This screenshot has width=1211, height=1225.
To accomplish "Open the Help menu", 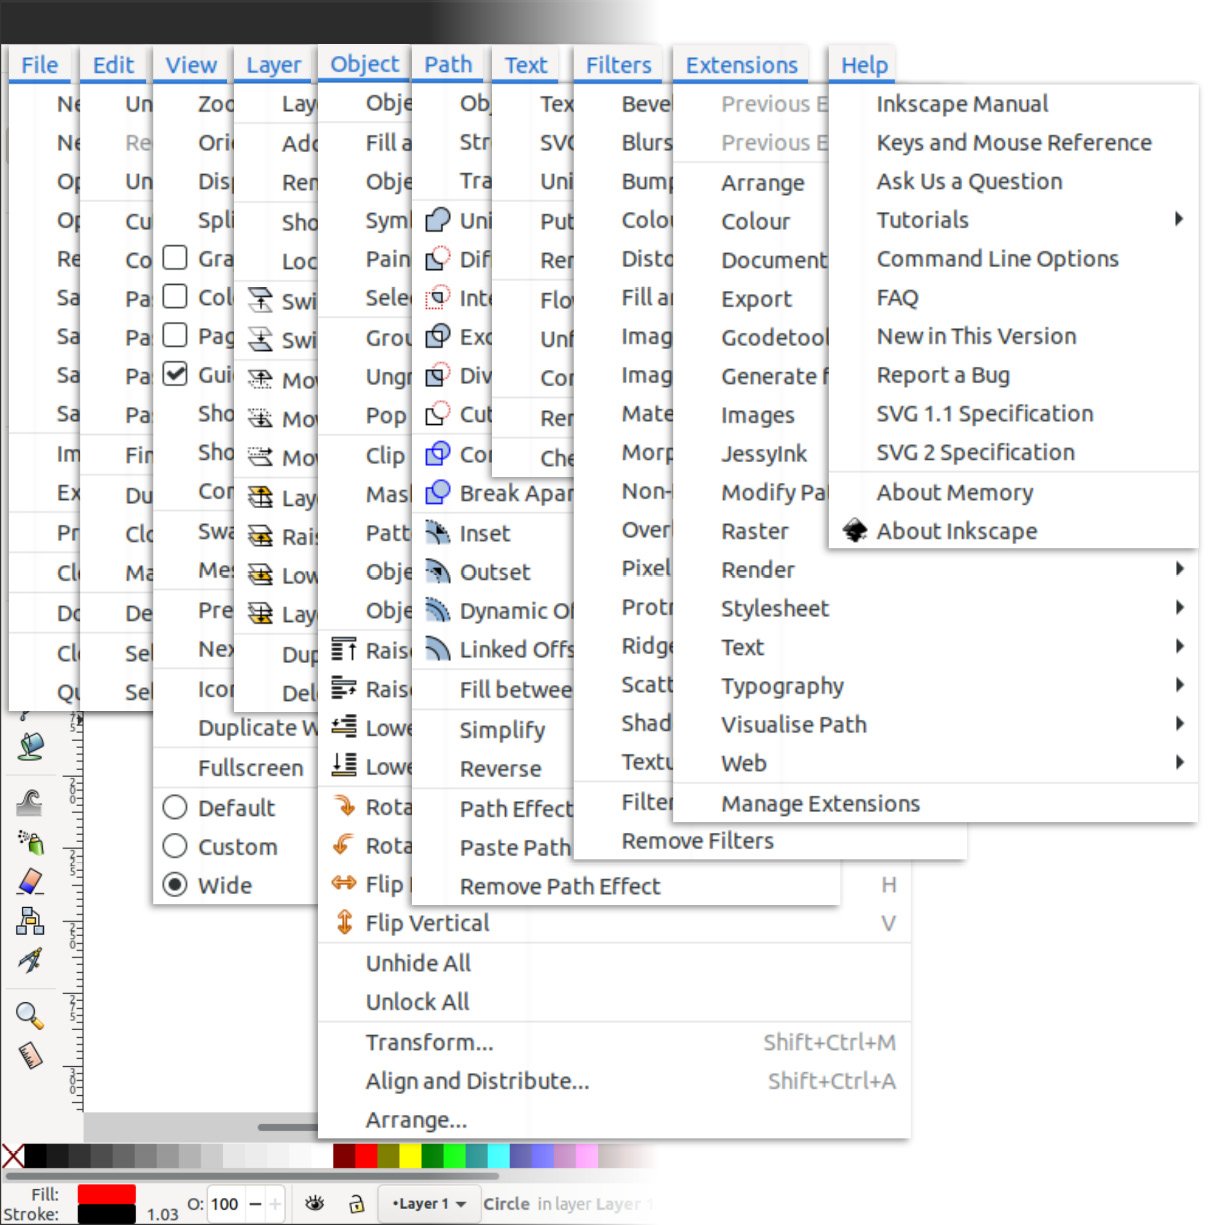I will pyautogui.click(x=864, y=65).
